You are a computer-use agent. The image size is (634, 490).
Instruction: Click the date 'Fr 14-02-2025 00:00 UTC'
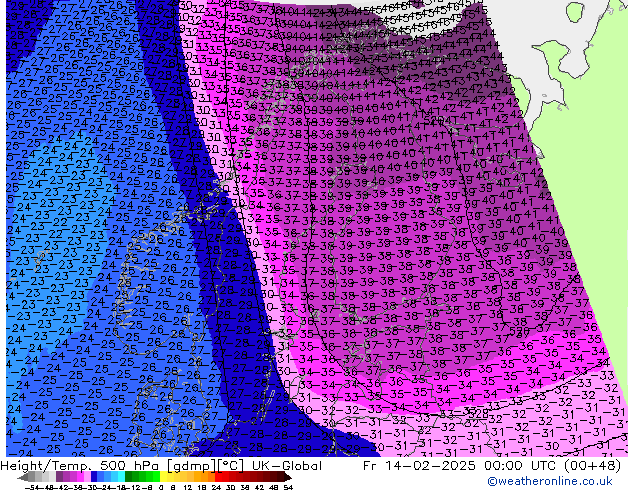(x=461, y=466)
